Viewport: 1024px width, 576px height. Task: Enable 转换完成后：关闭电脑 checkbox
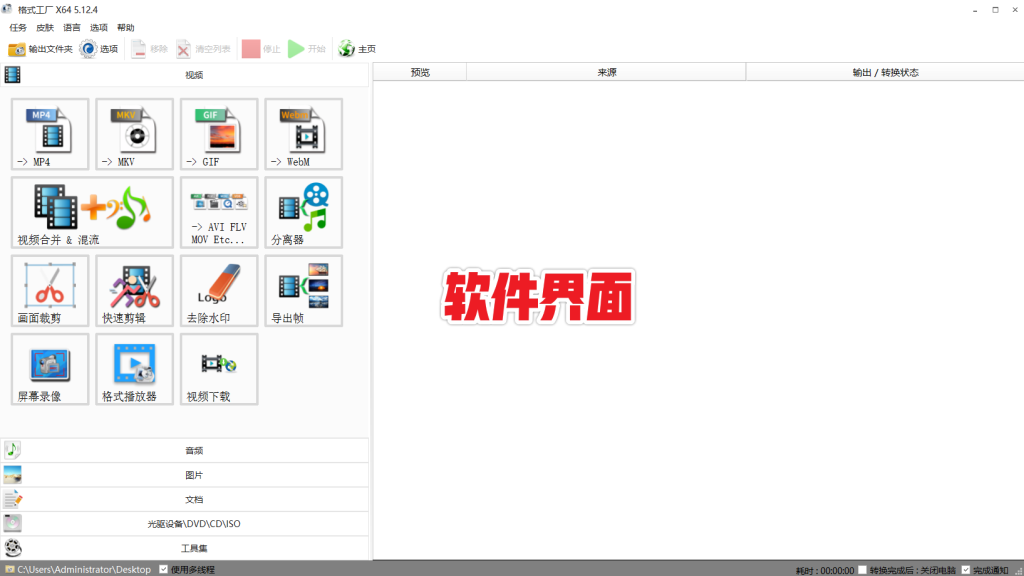pos(862,569)
